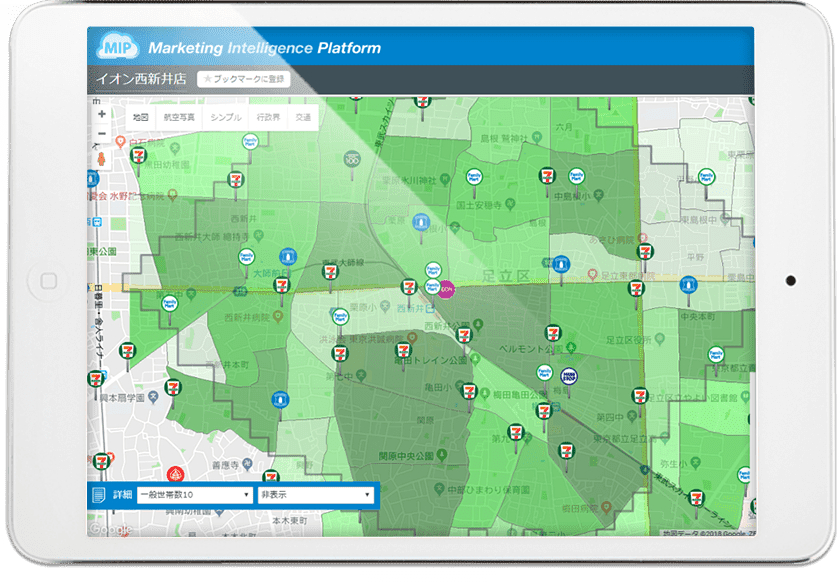Click the purple AEON store marker

pyautogui.click(x=446, y=289)
